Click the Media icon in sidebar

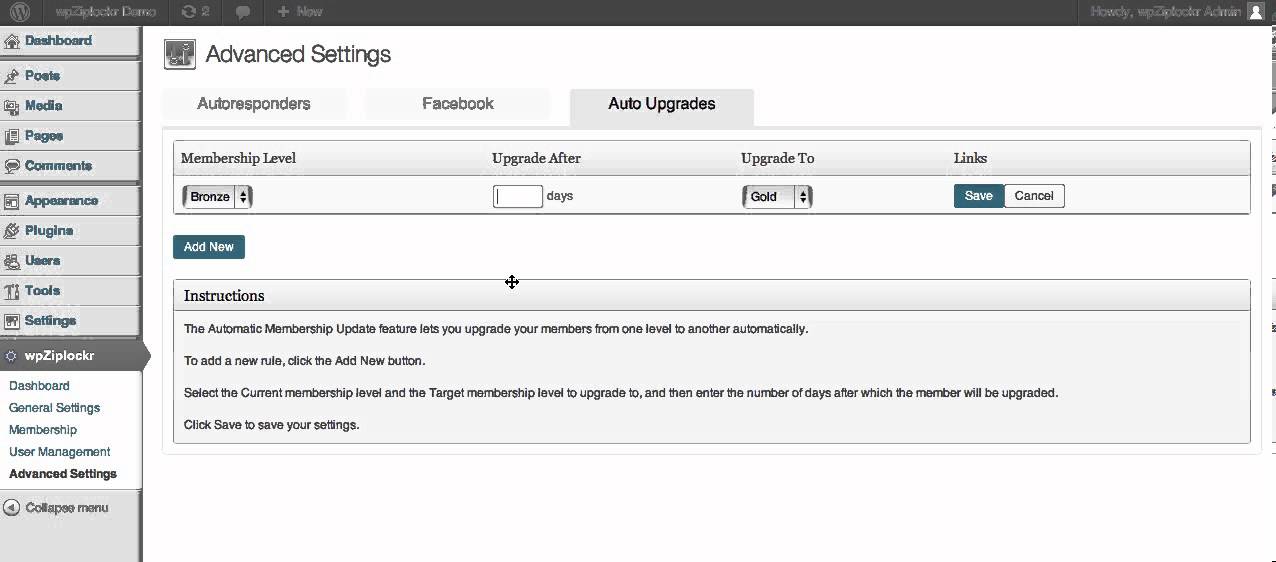(12, 106)
